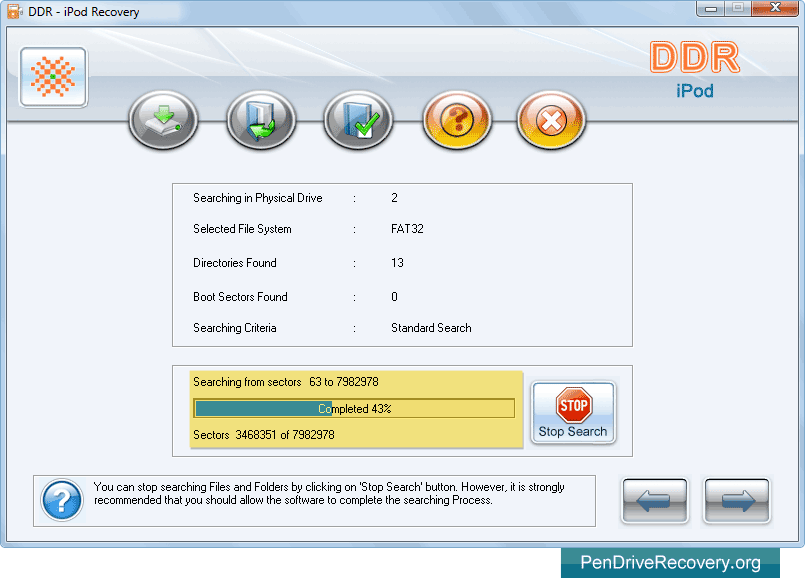The image size is (805, 578).
Task: Go back with the left arrow button
Action: coord(655,500)
